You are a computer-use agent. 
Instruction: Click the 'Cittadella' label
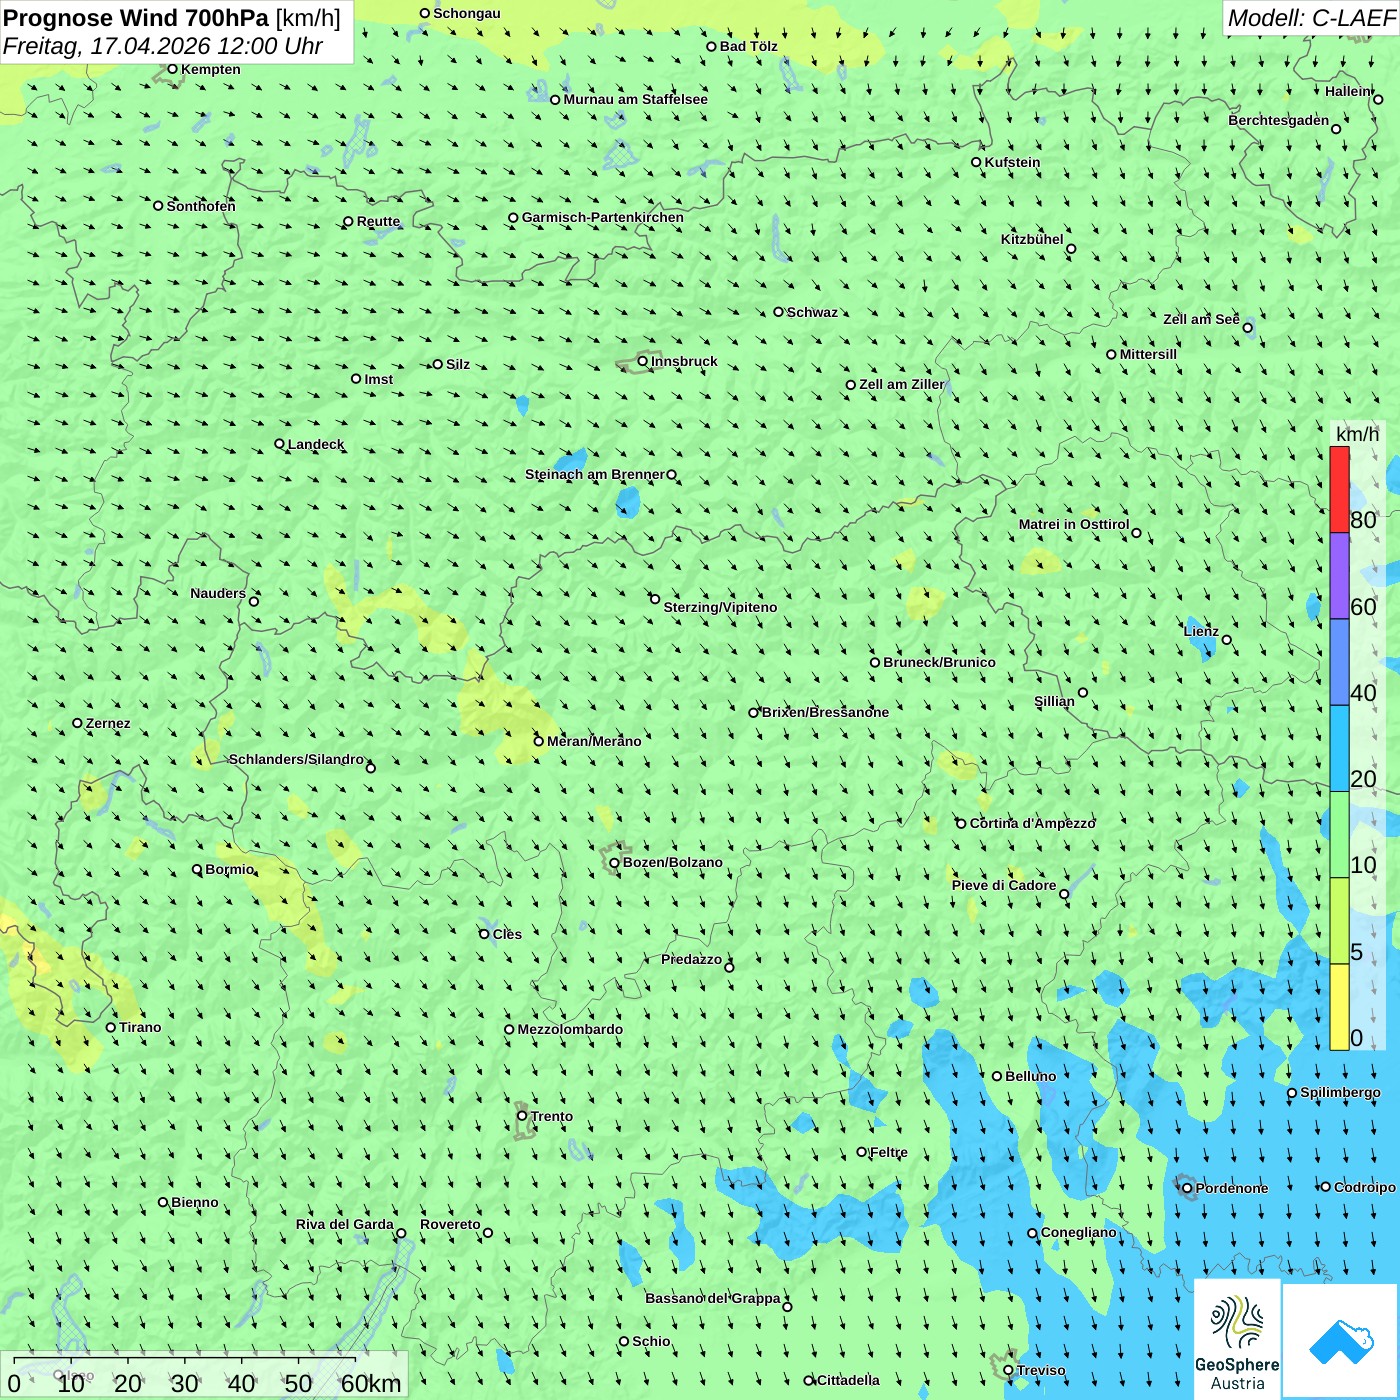coord(849,1380)
